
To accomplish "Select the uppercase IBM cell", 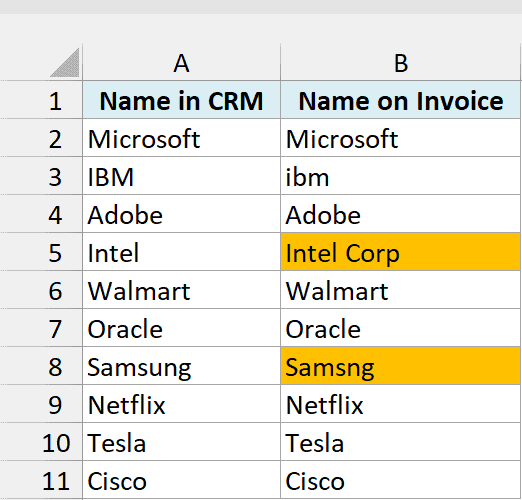I will pos(182,176).
